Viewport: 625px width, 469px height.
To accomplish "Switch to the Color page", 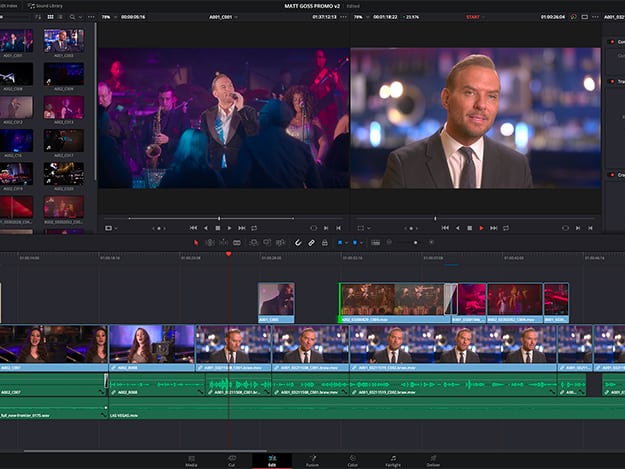I will [352, 460].
